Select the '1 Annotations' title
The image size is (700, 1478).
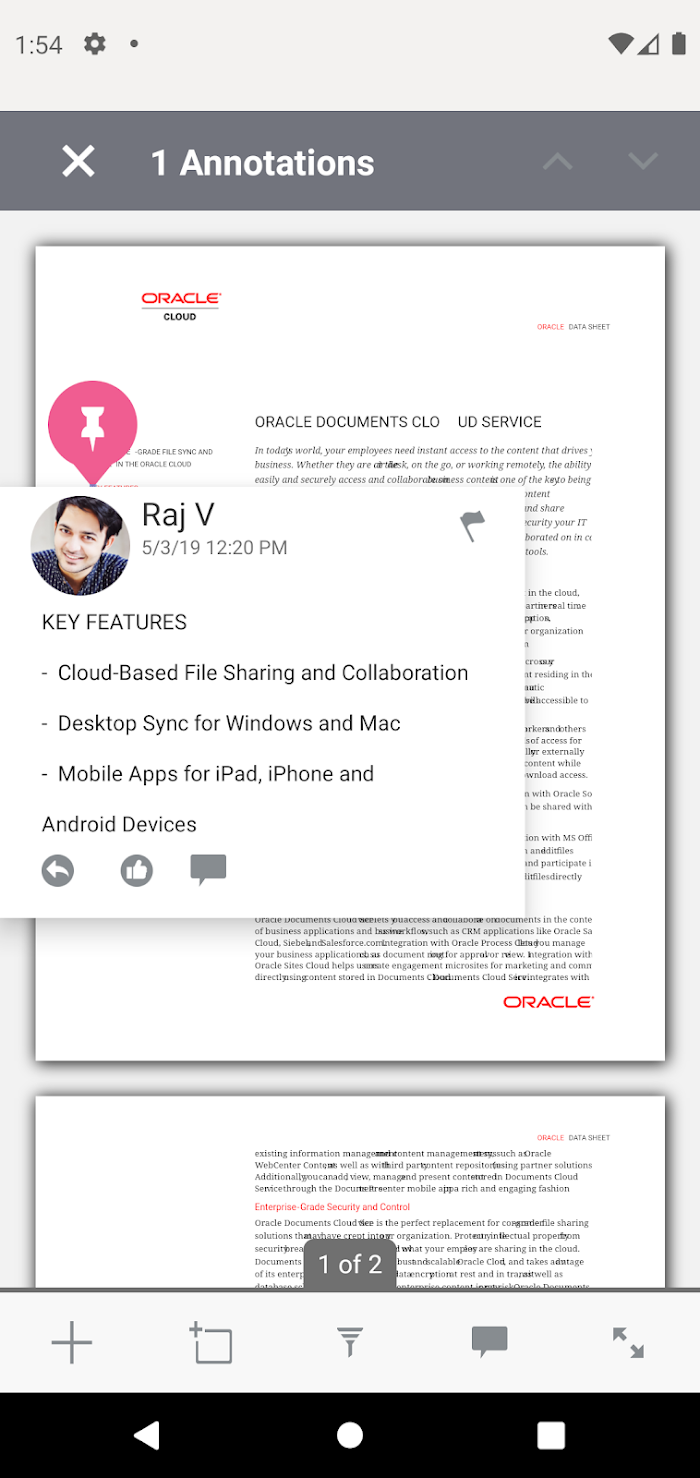click(x=262, y=163)
